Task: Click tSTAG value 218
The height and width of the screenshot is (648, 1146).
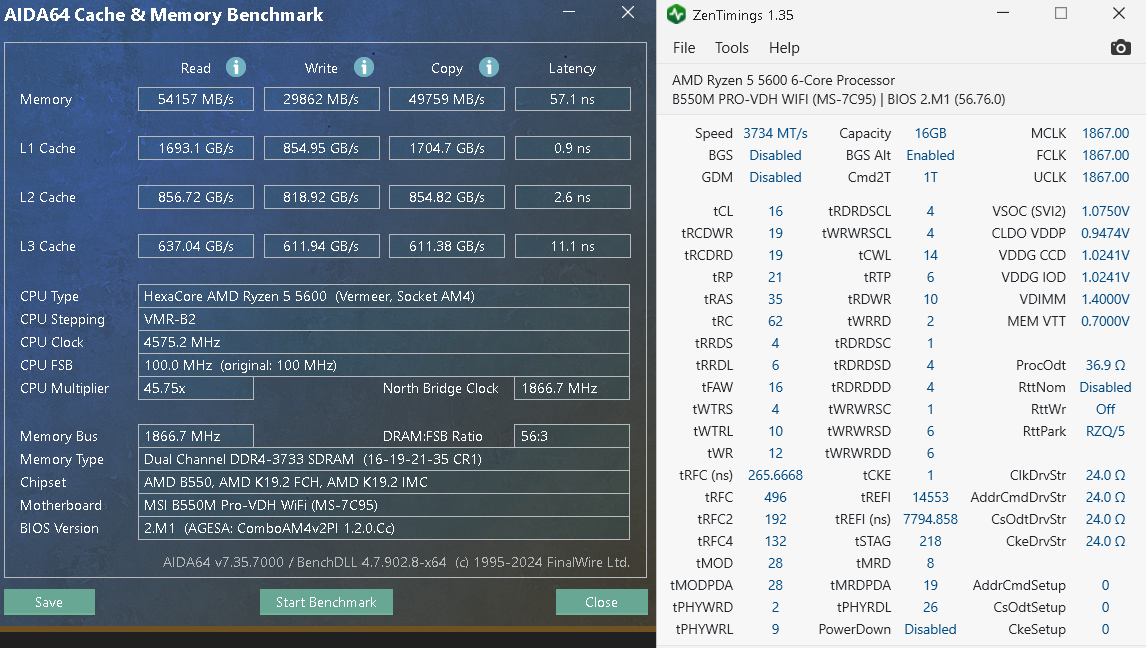Action: tap(930, 541)
